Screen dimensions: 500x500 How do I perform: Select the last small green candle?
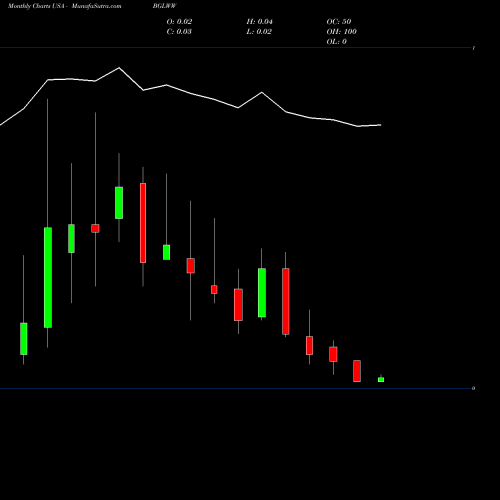(x=381, y=379)
